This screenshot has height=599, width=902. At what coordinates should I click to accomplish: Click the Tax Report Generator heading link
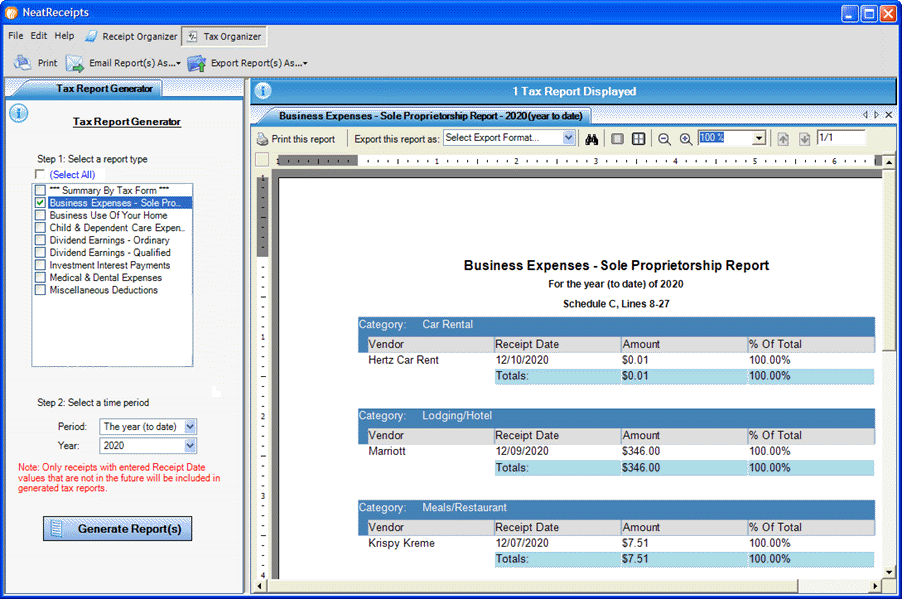127,121
